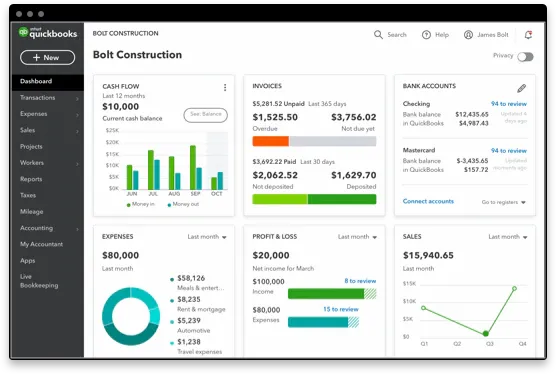Click the $1,238 Travel expenses entry

coord(196,346)
